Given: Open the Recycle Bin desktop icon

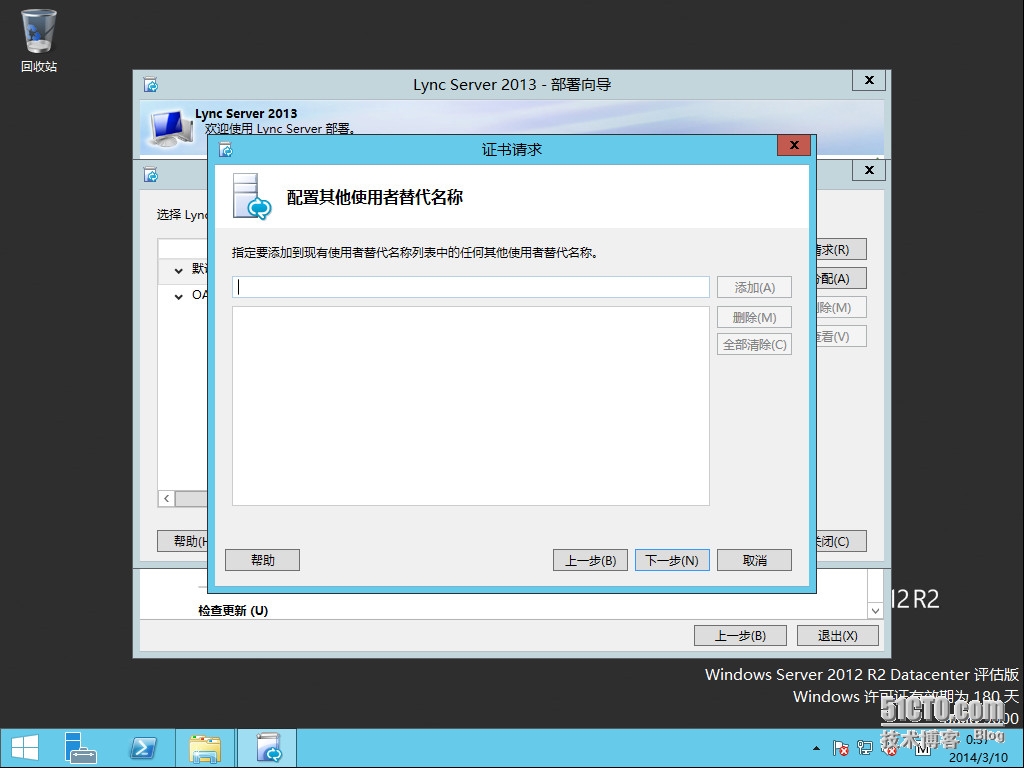Looking at the screenshot, I should pos(39,40).
